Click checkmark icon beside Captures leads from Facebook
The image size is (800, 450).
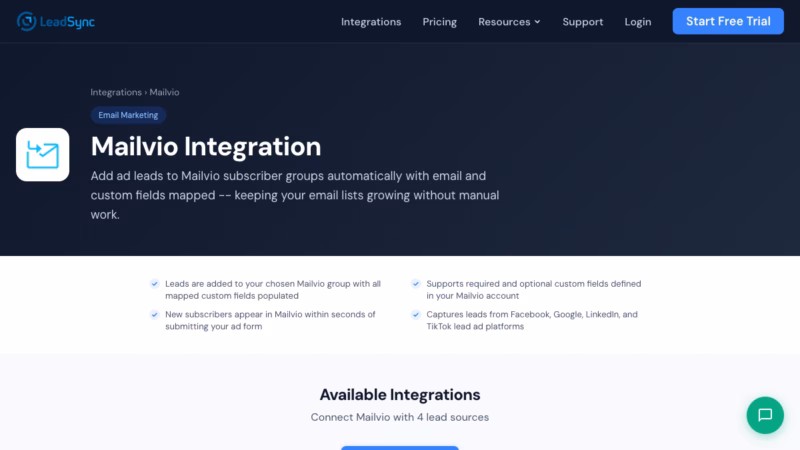click(416, 314)
